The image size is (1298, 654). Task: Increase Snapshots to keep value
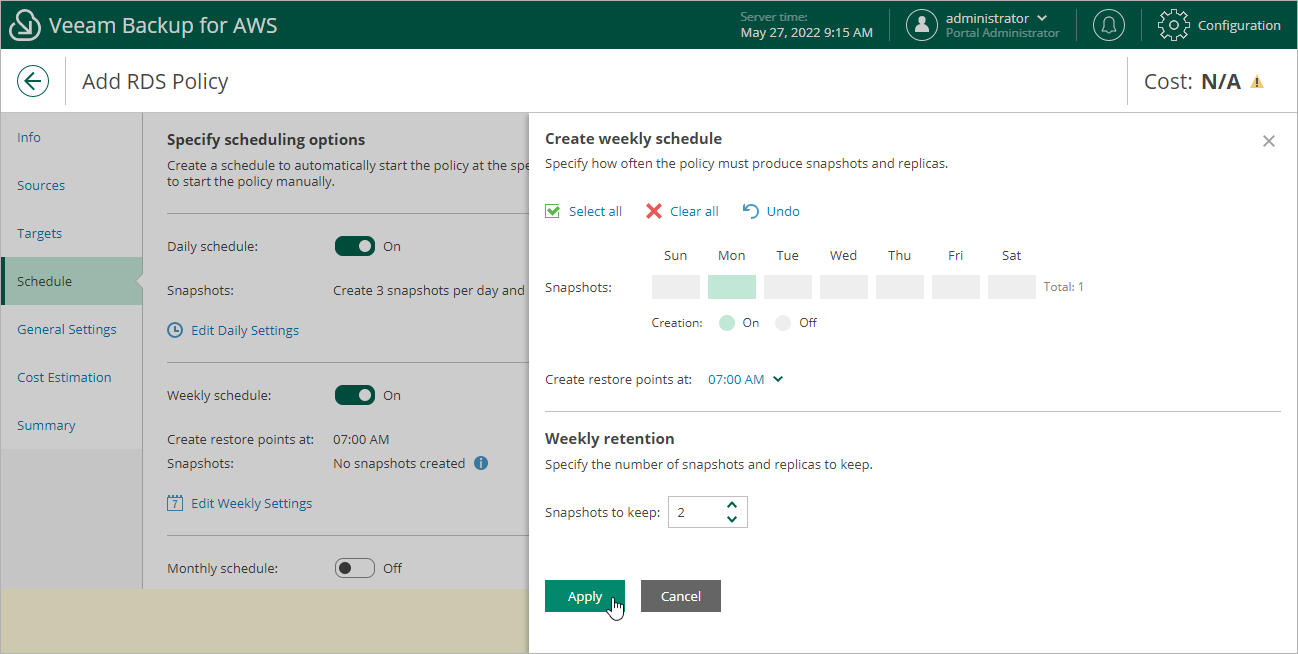(x=732, y=505)
